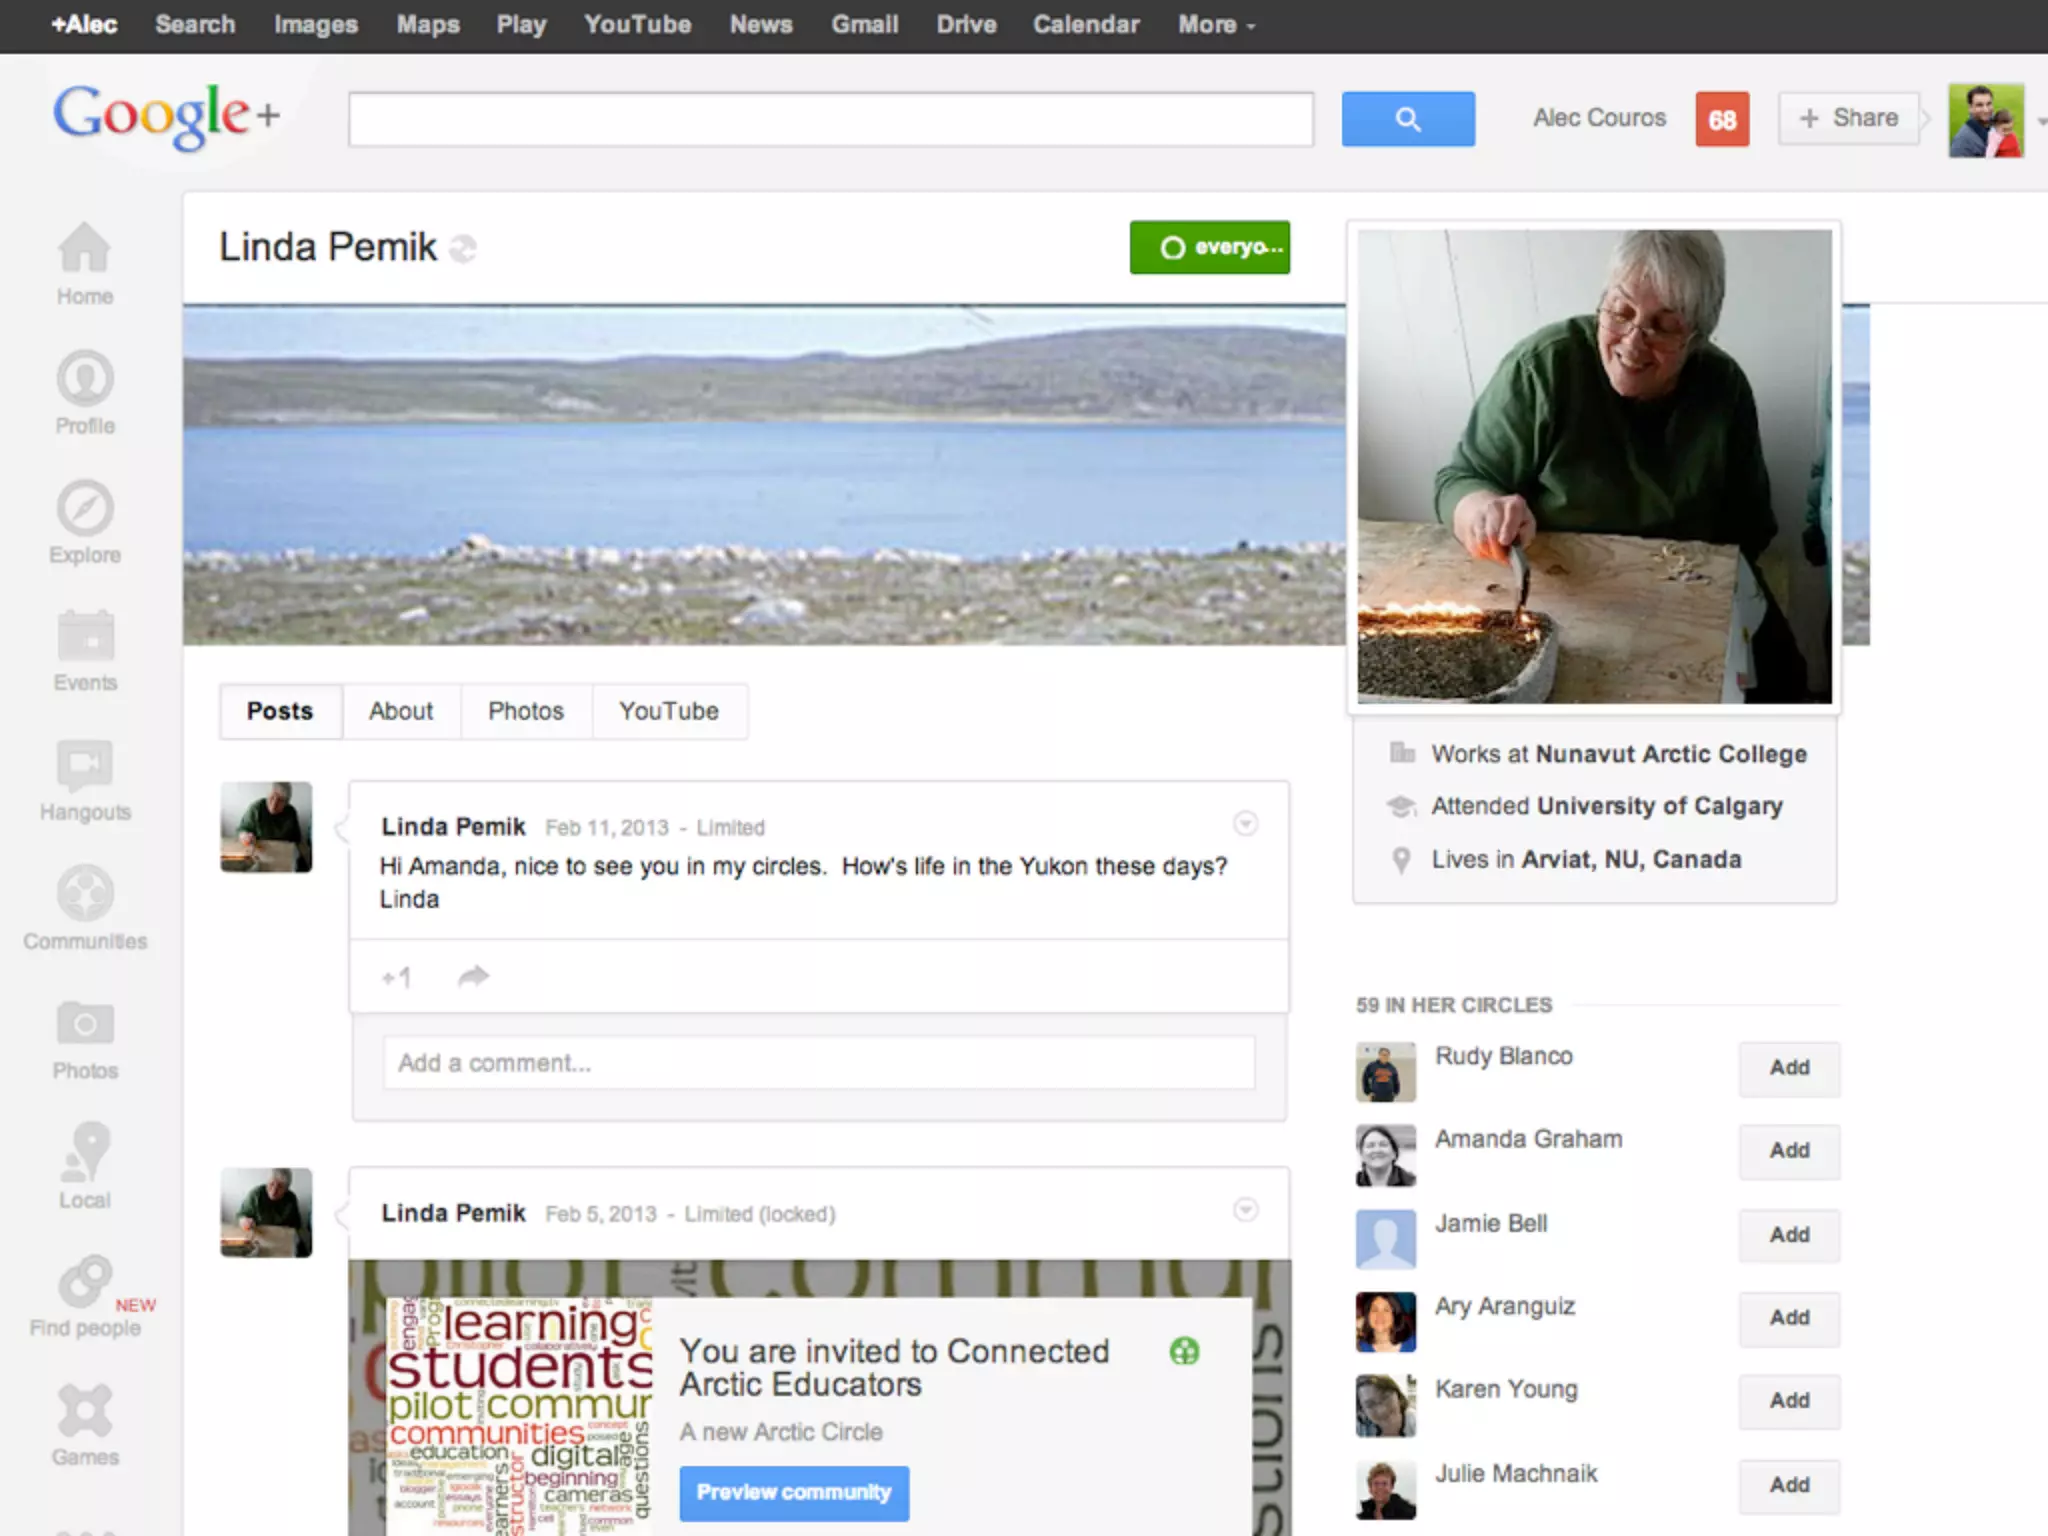Add Rudy Blanco to circles

click(1788, 1068)
